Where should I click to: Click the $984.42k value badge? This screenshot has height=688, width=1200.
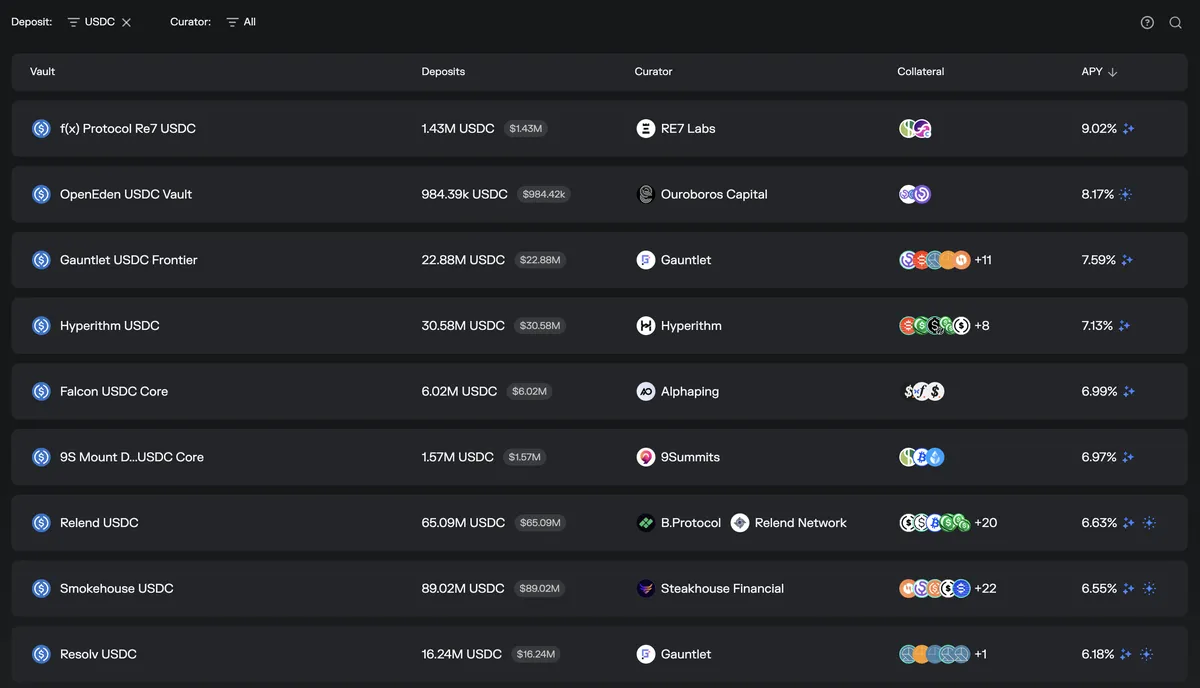click(545, 194)
